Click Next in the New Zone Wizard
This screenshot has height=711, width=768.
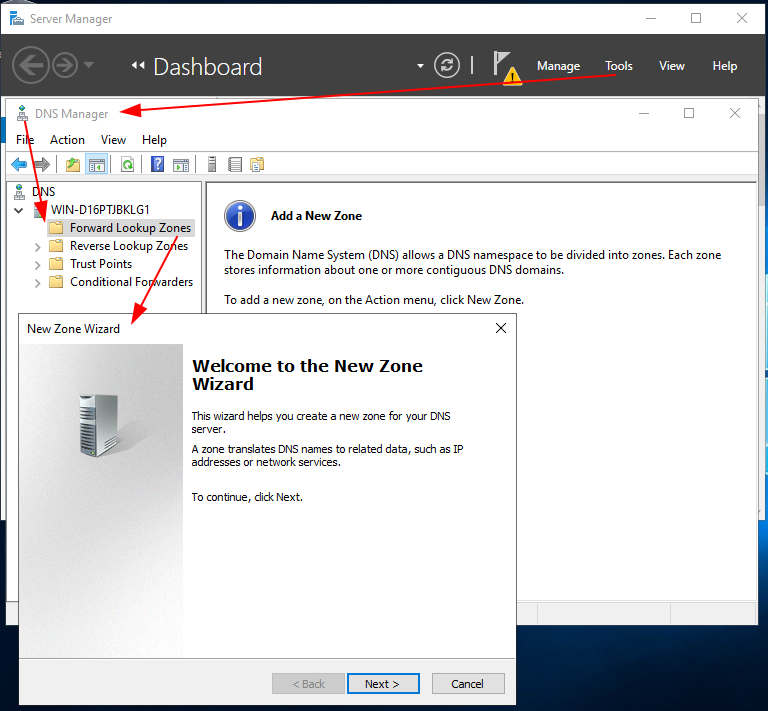(383, 684)
